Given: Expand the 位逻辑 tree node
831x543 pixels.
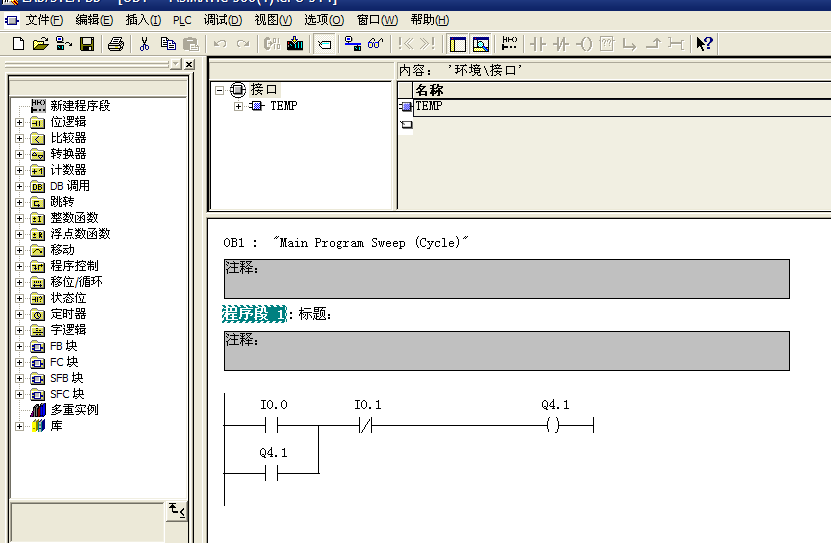Looking at the screenshot, I should pos(19,122).
